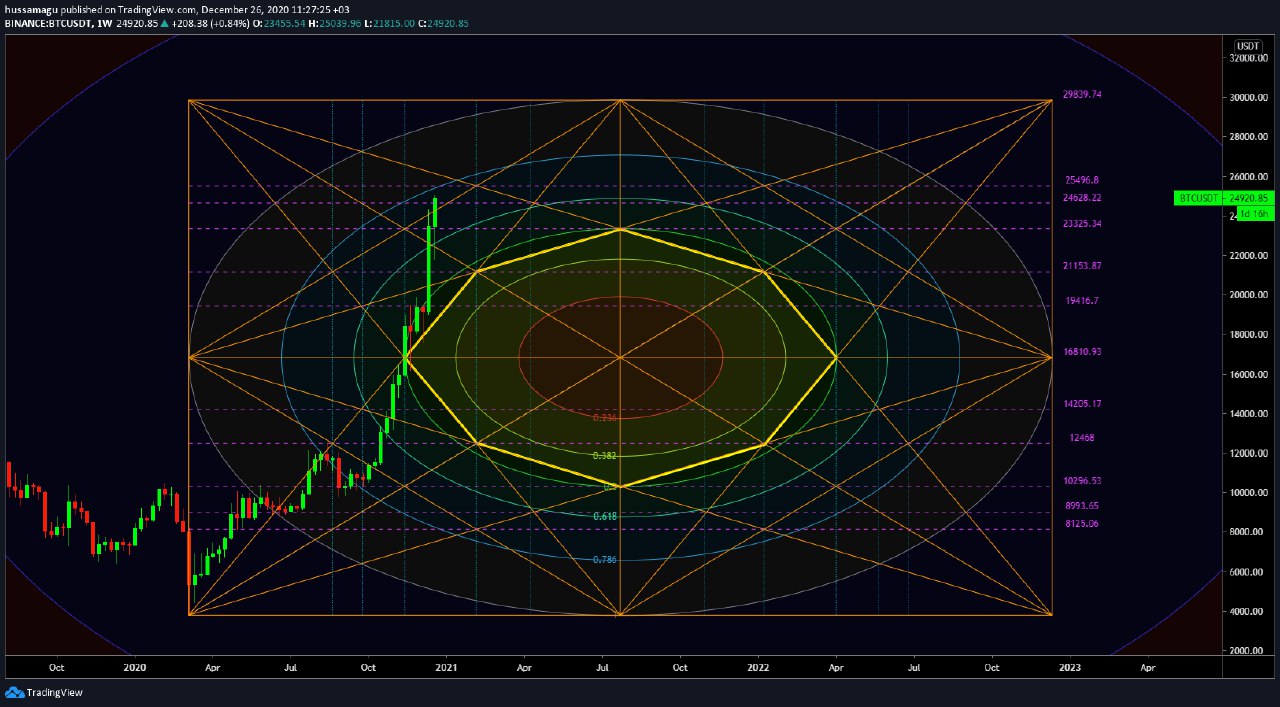Select the 29839.74 level label
This screenshot has height=707, width=1280.
[1082, 94]
